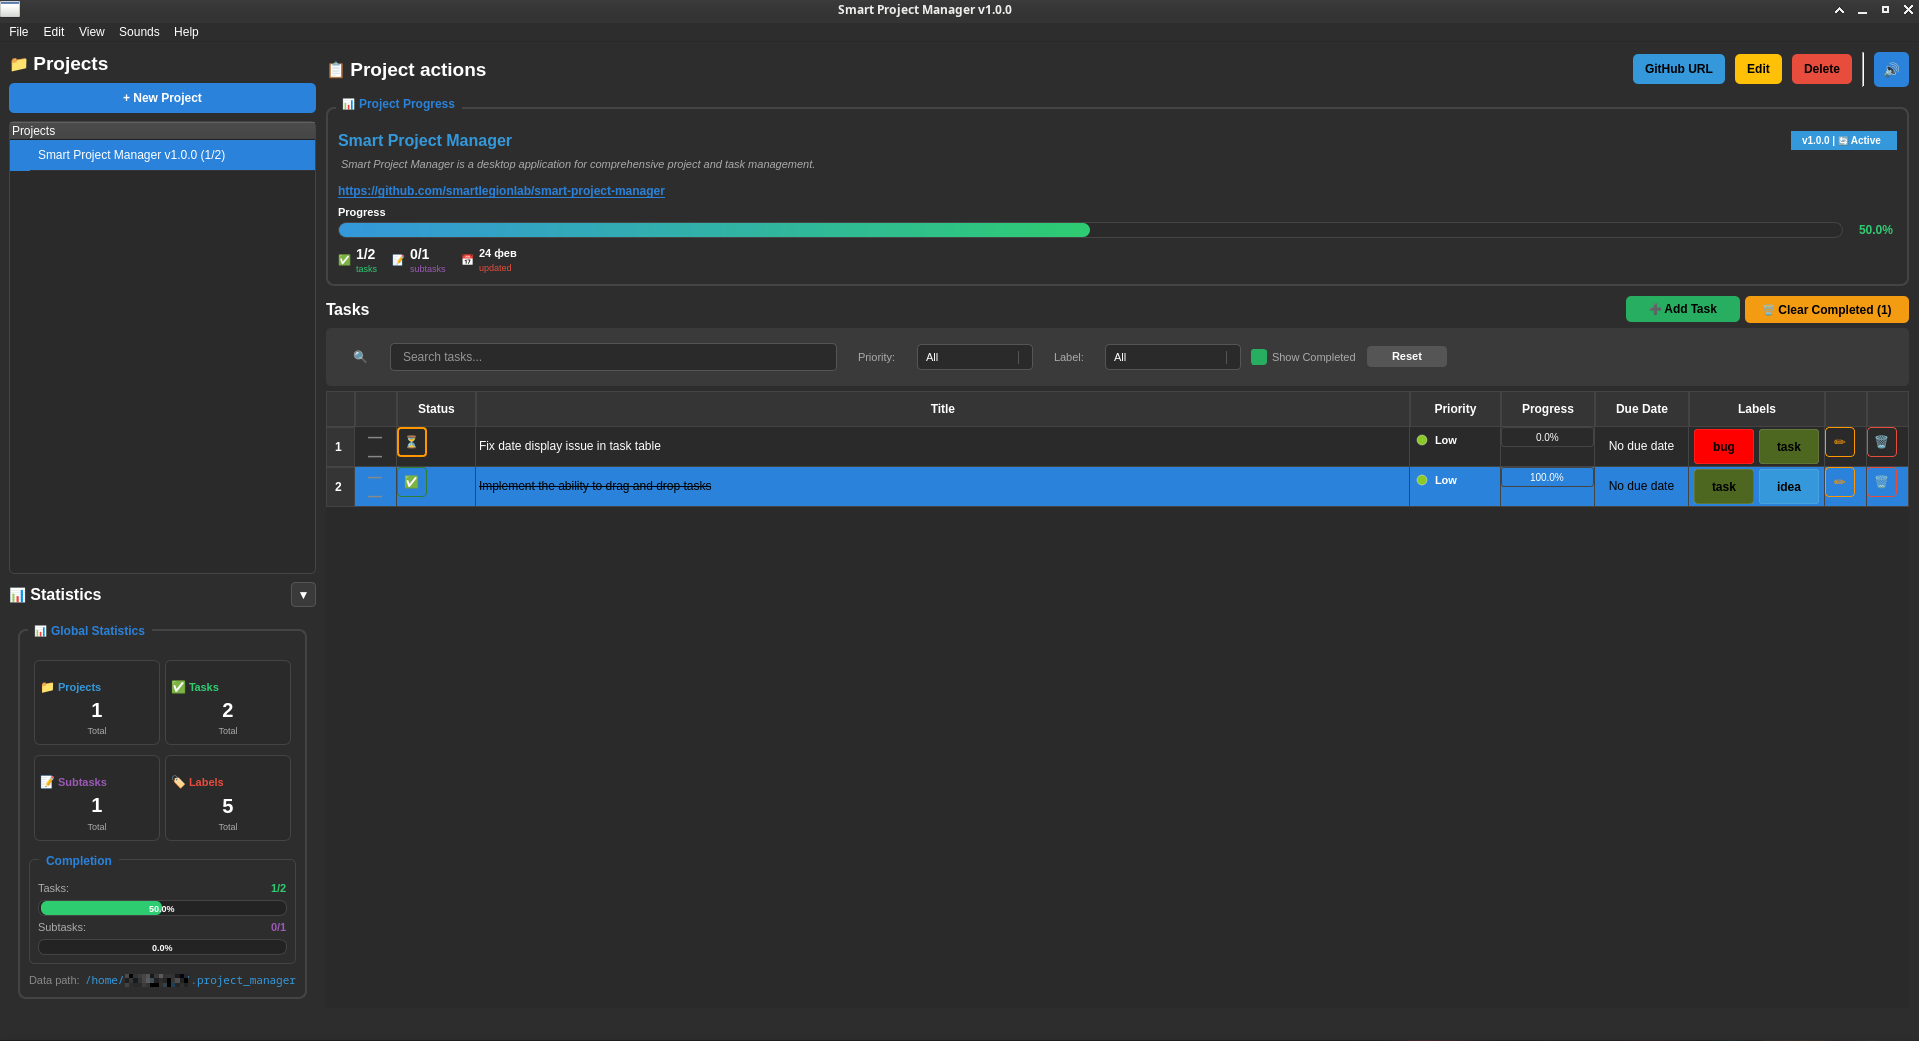Click the Title column header
The height and width of the screenshot is (1041, 1919).
(x=943, y=409)
